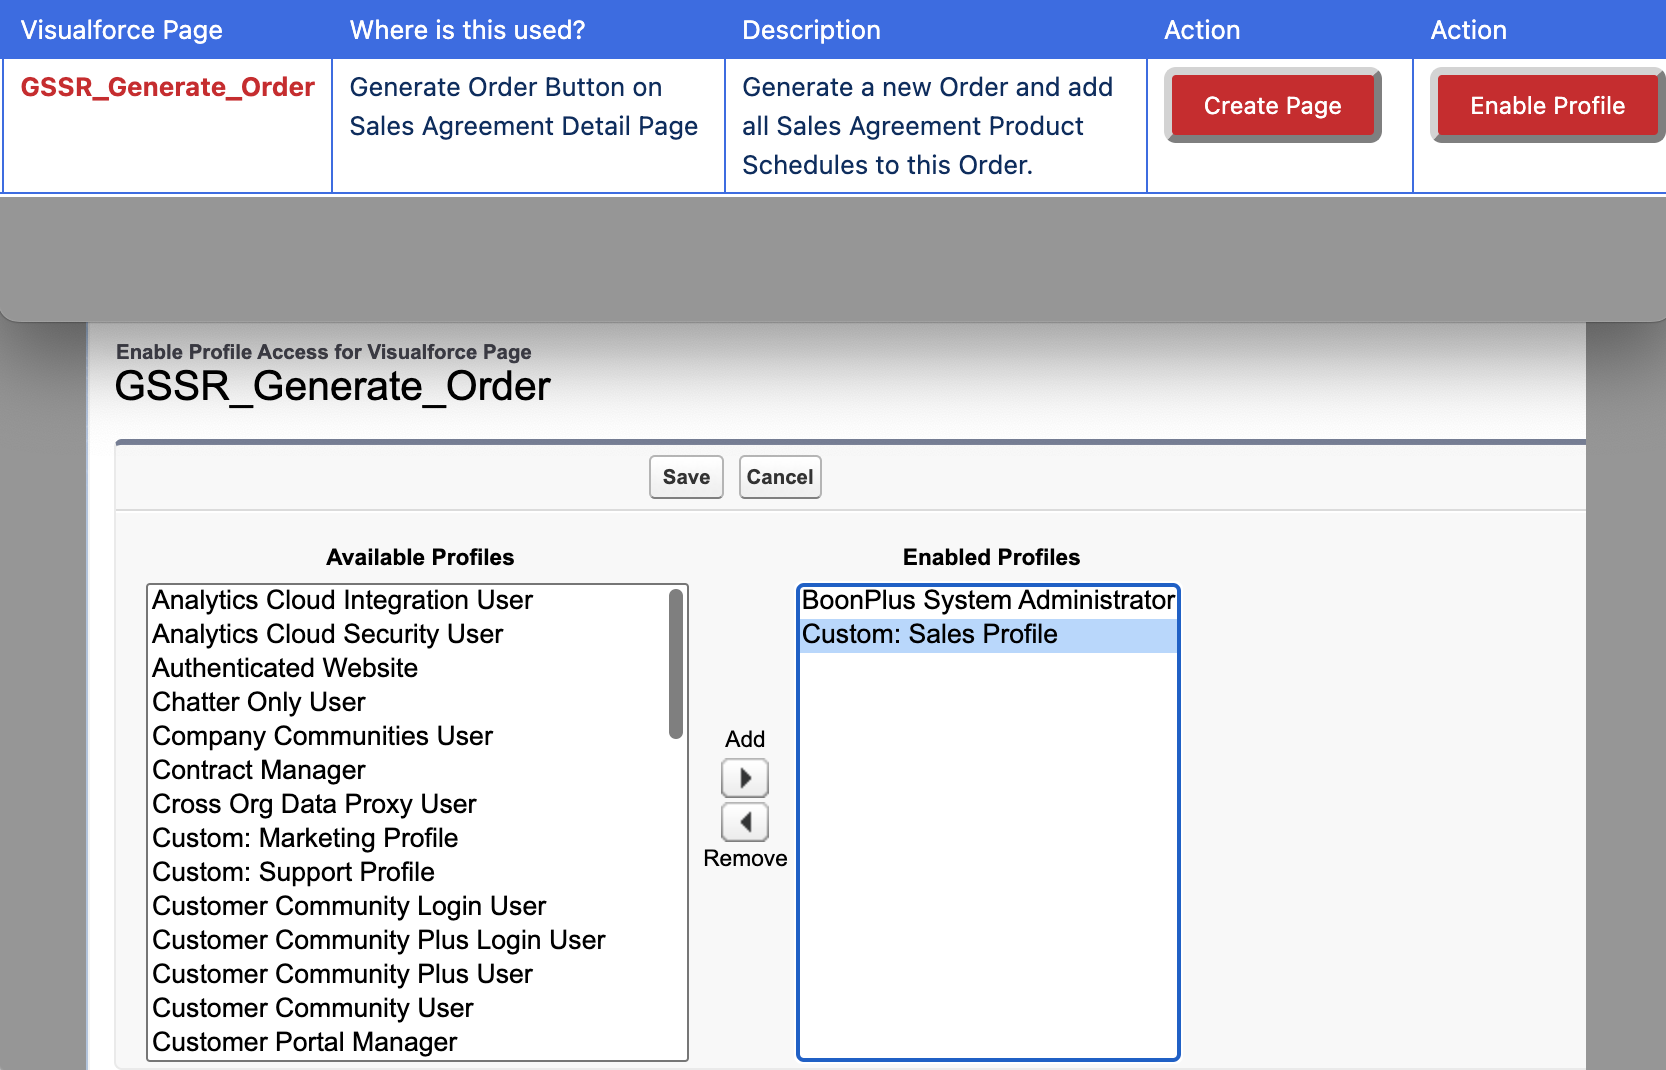Cancel the profile access changes
This screenshot has width=1666, height=1070.
pyautogui.click(x=780, y=477)
